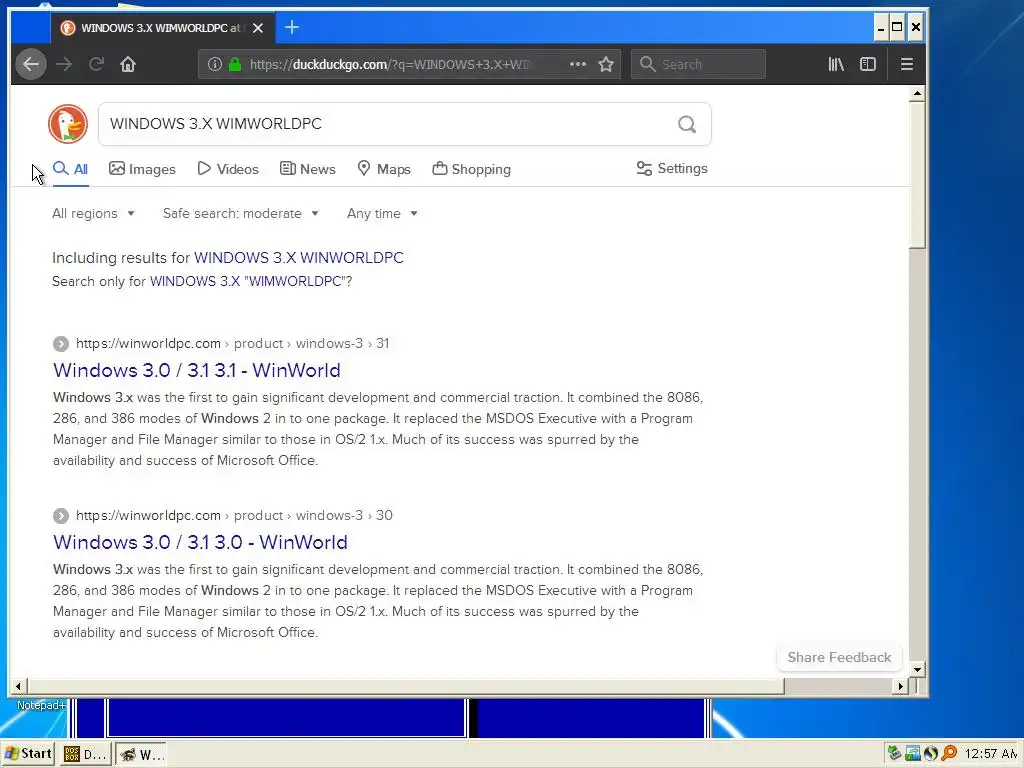Open the Windows Start button
1024x768 pixels.
(28, 754)
